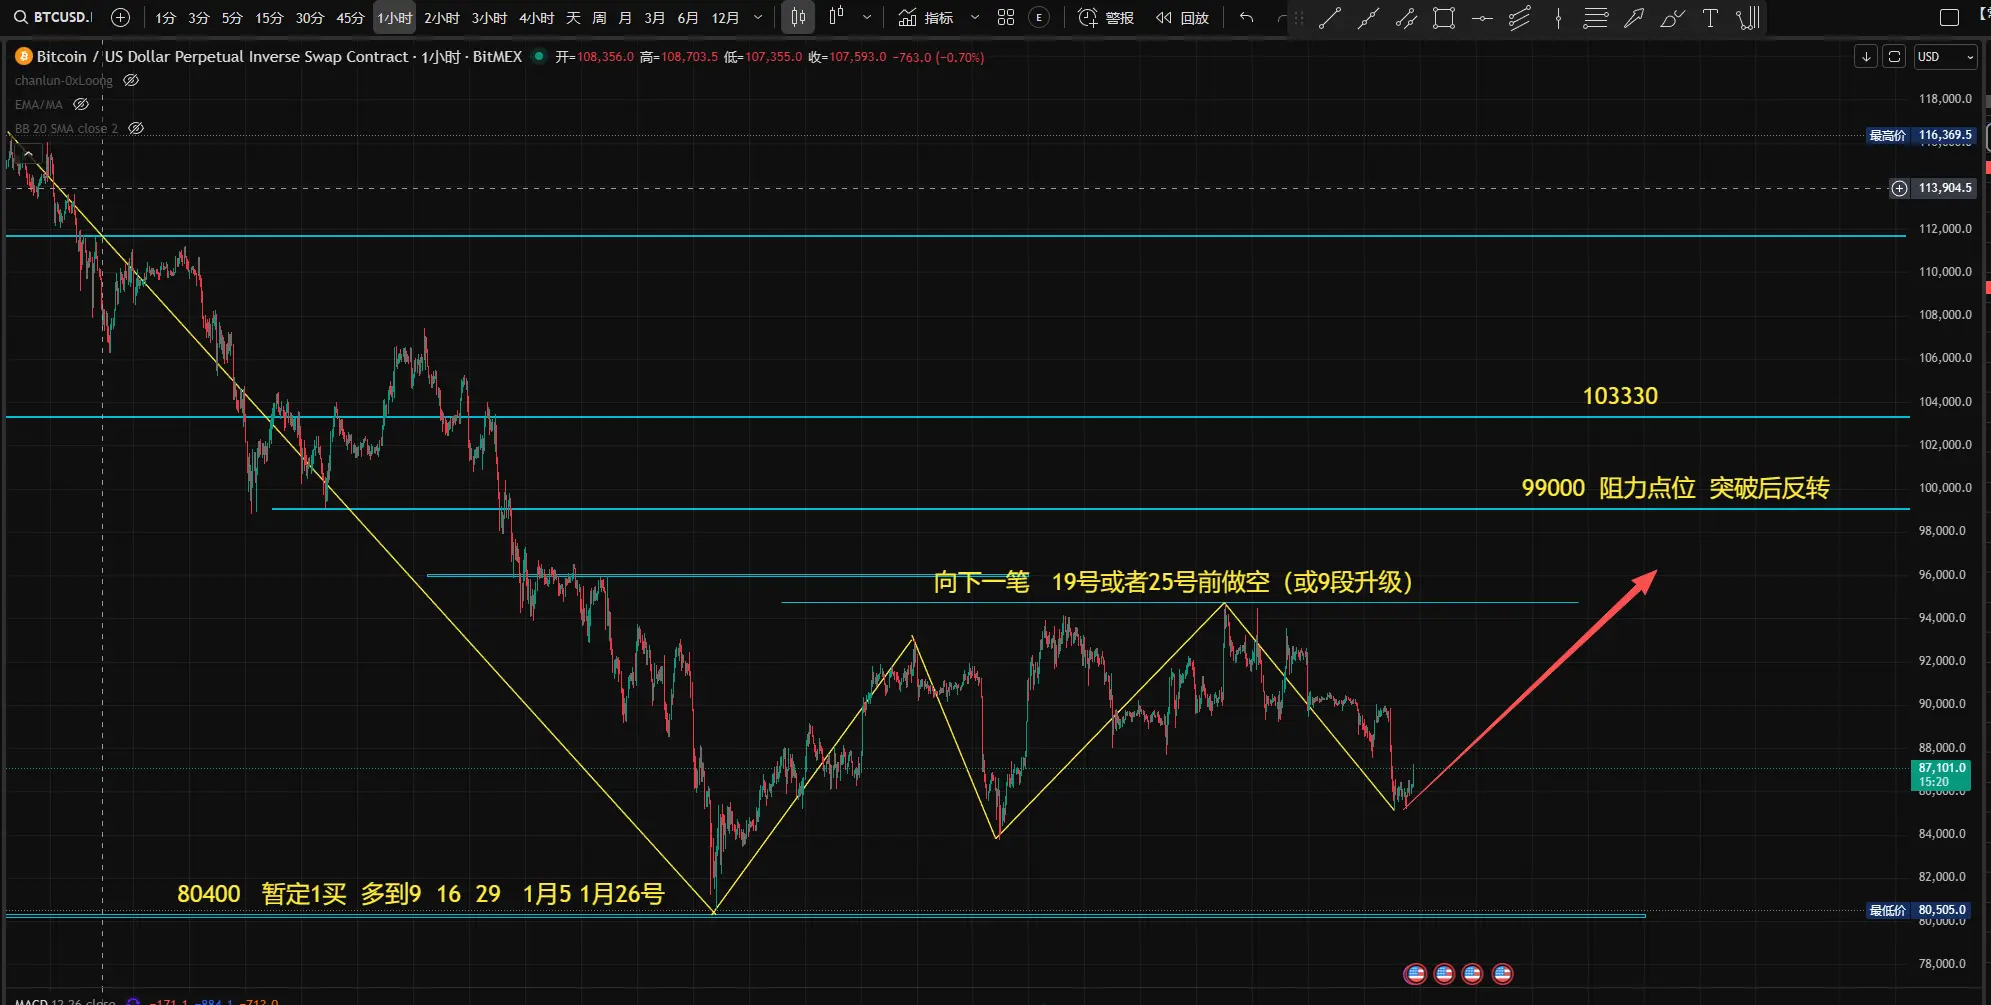Expand the indicators favorites dropdown arrow
Image resolution: width=1991 pixels, height=1005 pixels.
[x=975, y=18]
